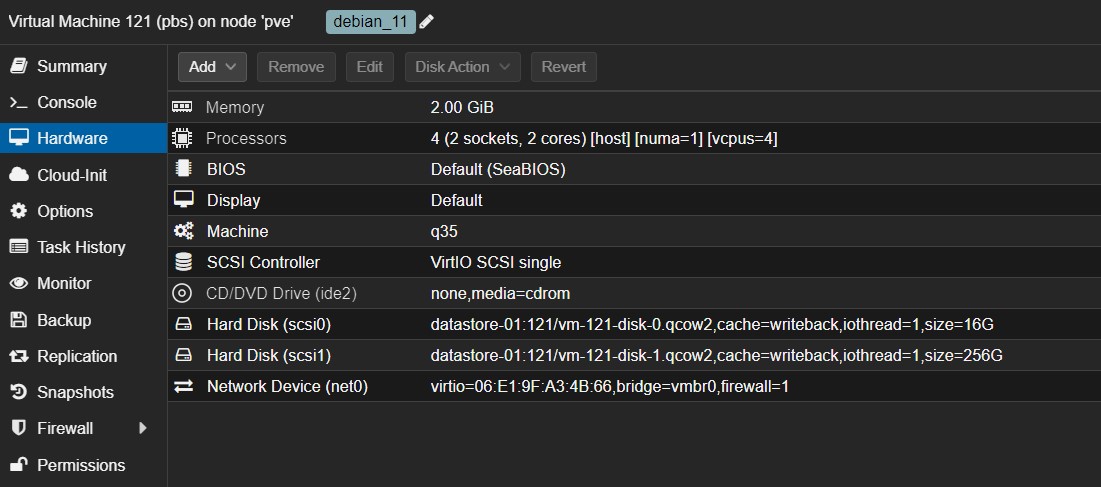This screenshot has width=1101, height=487.
Task: Click the Machine gears icon
Action: (183, 231)
